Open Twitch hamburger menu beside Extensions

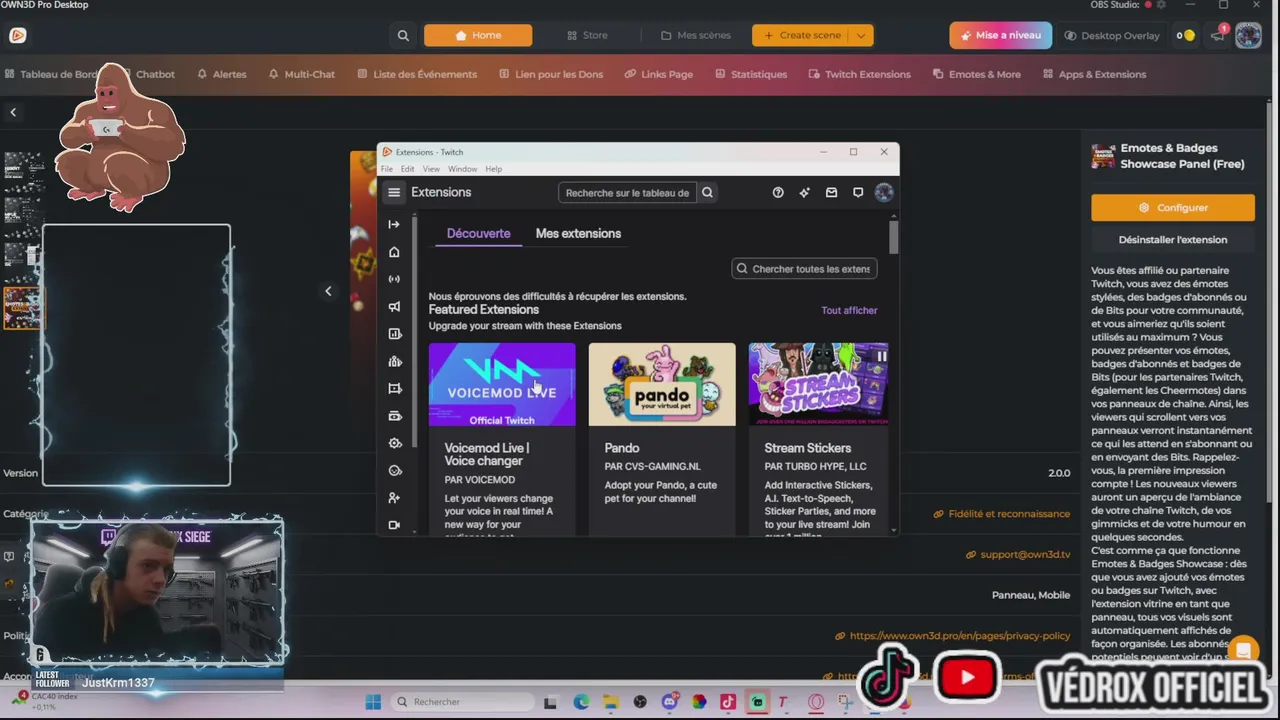[394, 193]
